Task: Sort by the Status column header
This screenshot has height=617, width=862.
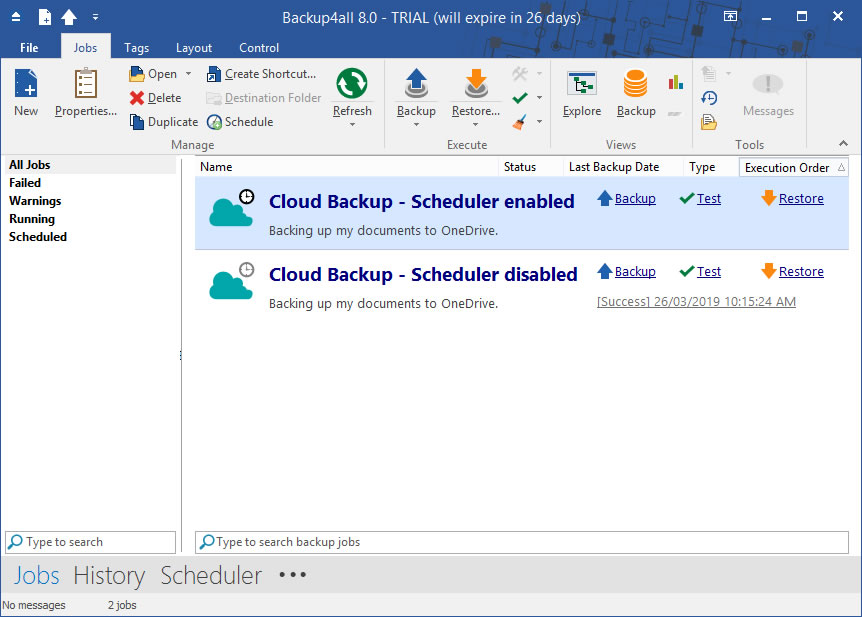Action: (531, 167)
